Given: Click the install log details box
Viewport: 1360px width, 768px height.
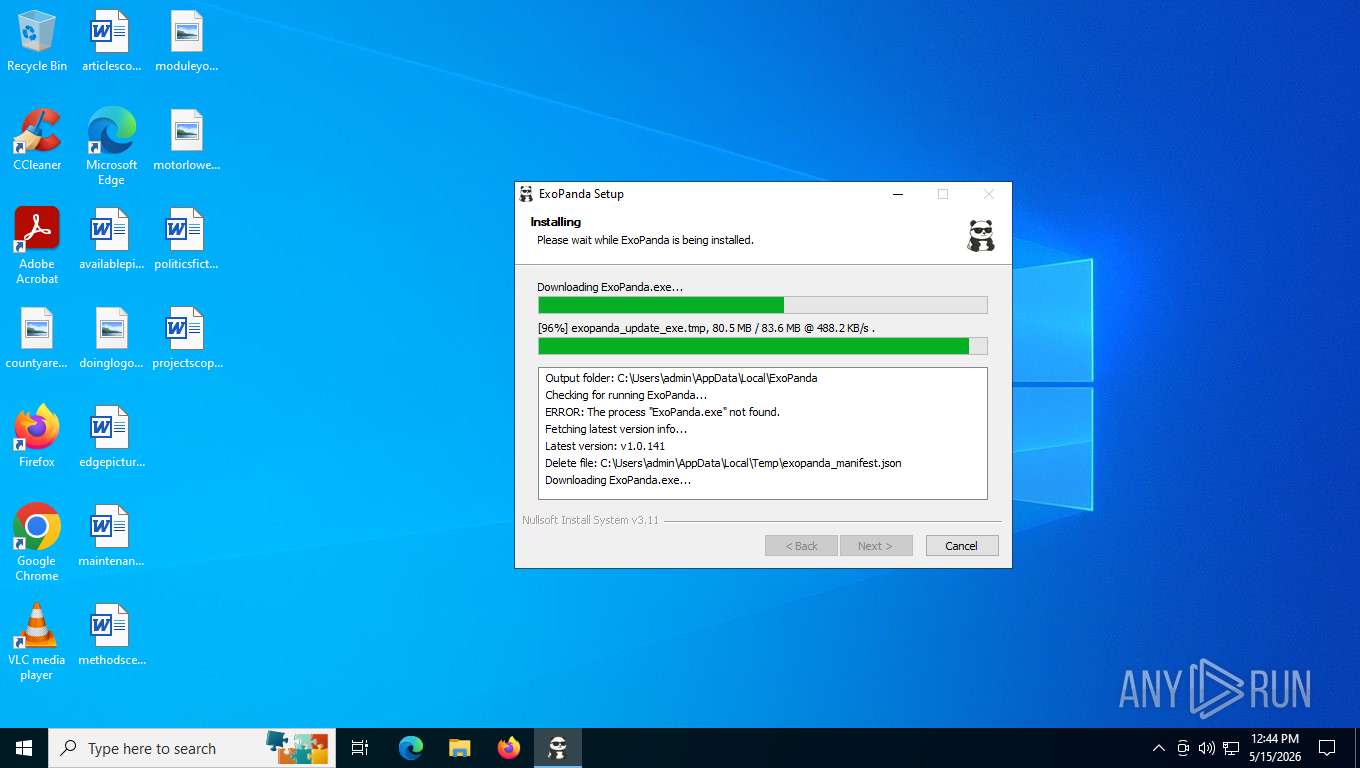Looking at the screenshot, I should (x=762, y=433).
